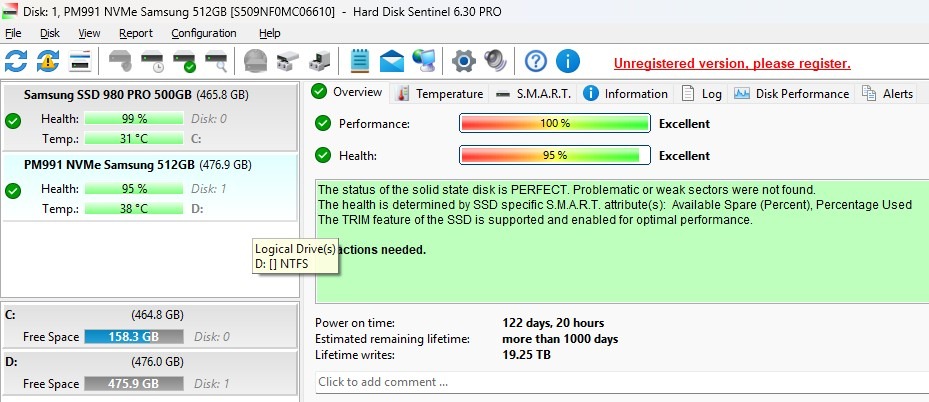Screen dimensions: 929x402
Task: Click the 475.9 GB free space bar
Action: [x=134, y=384]
